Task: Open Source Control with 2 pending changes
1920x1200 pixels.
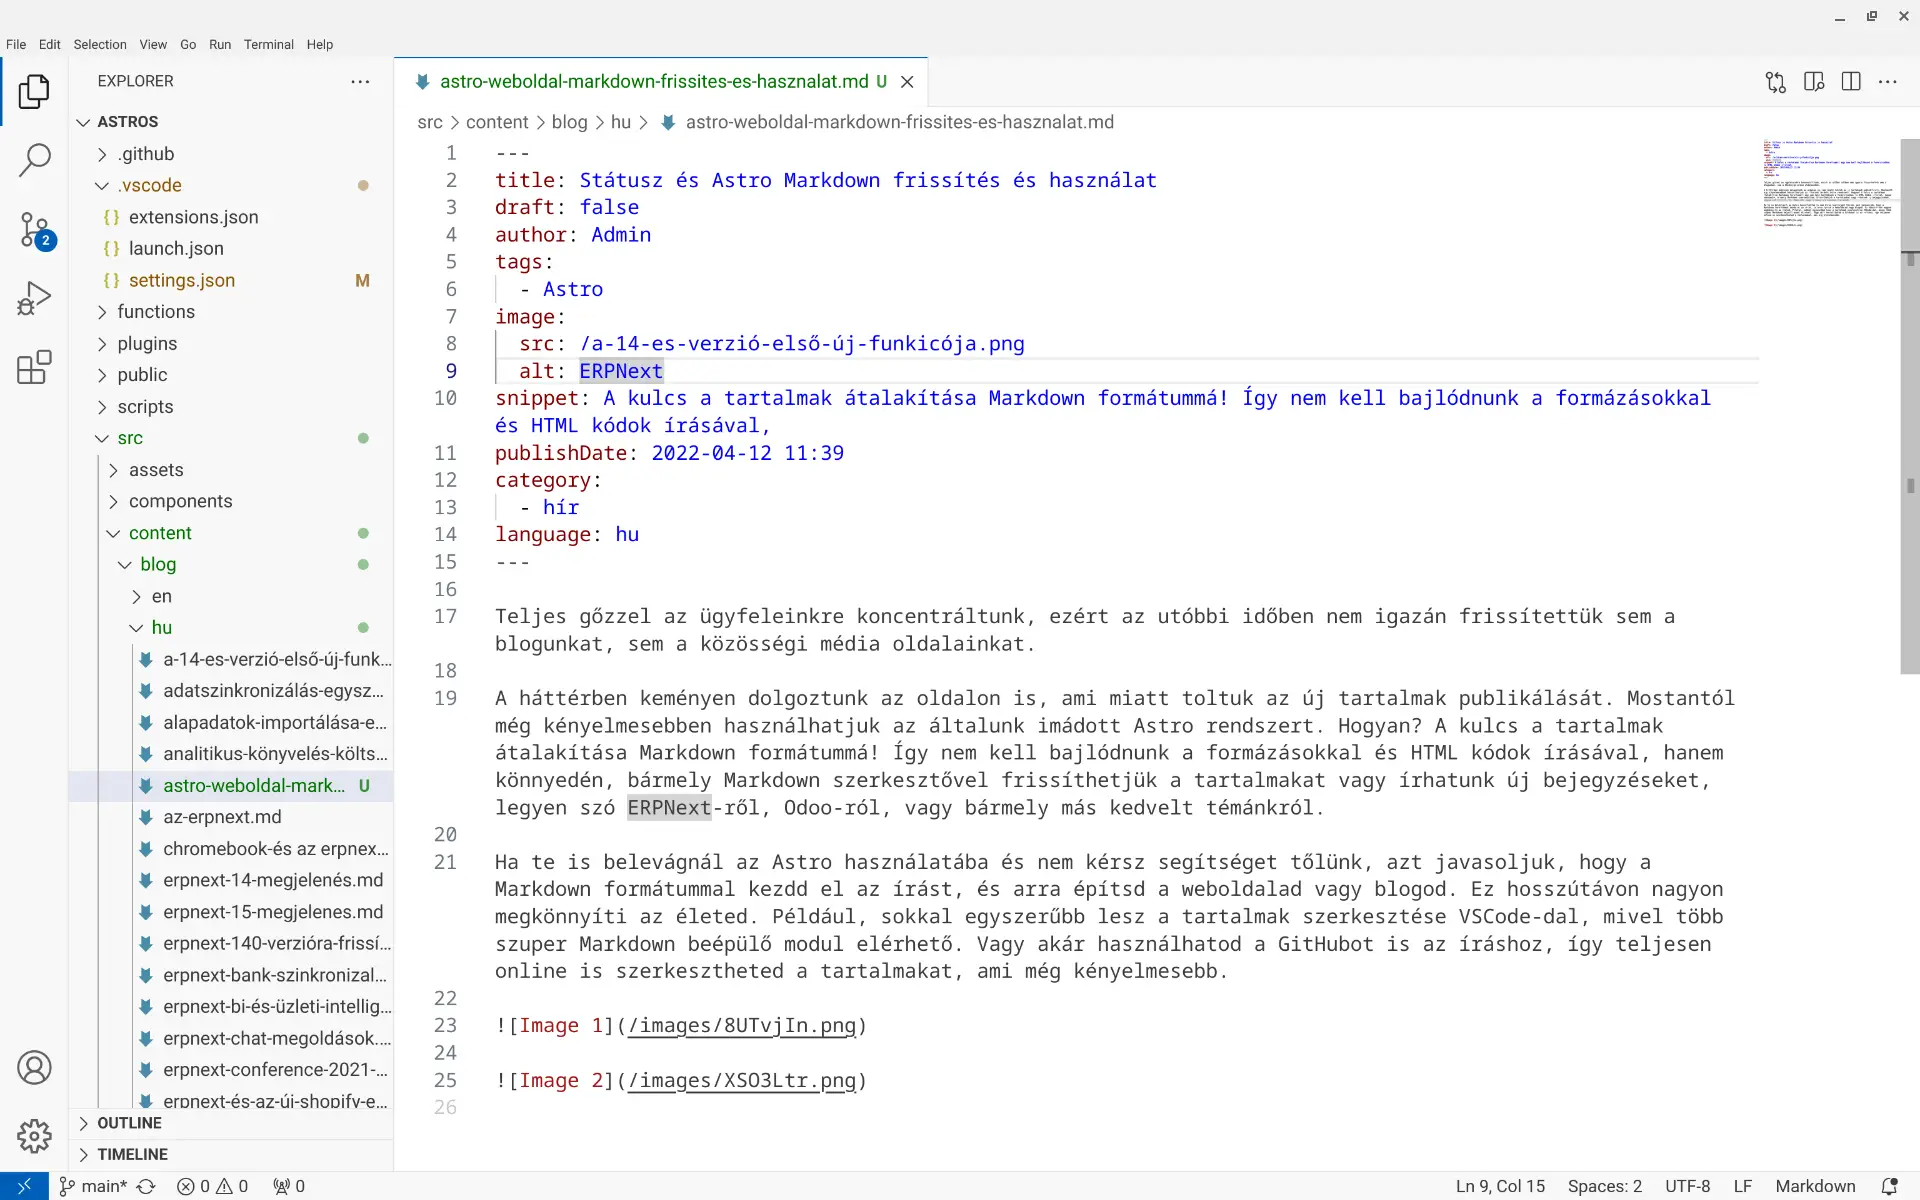Action: [33, 230]
